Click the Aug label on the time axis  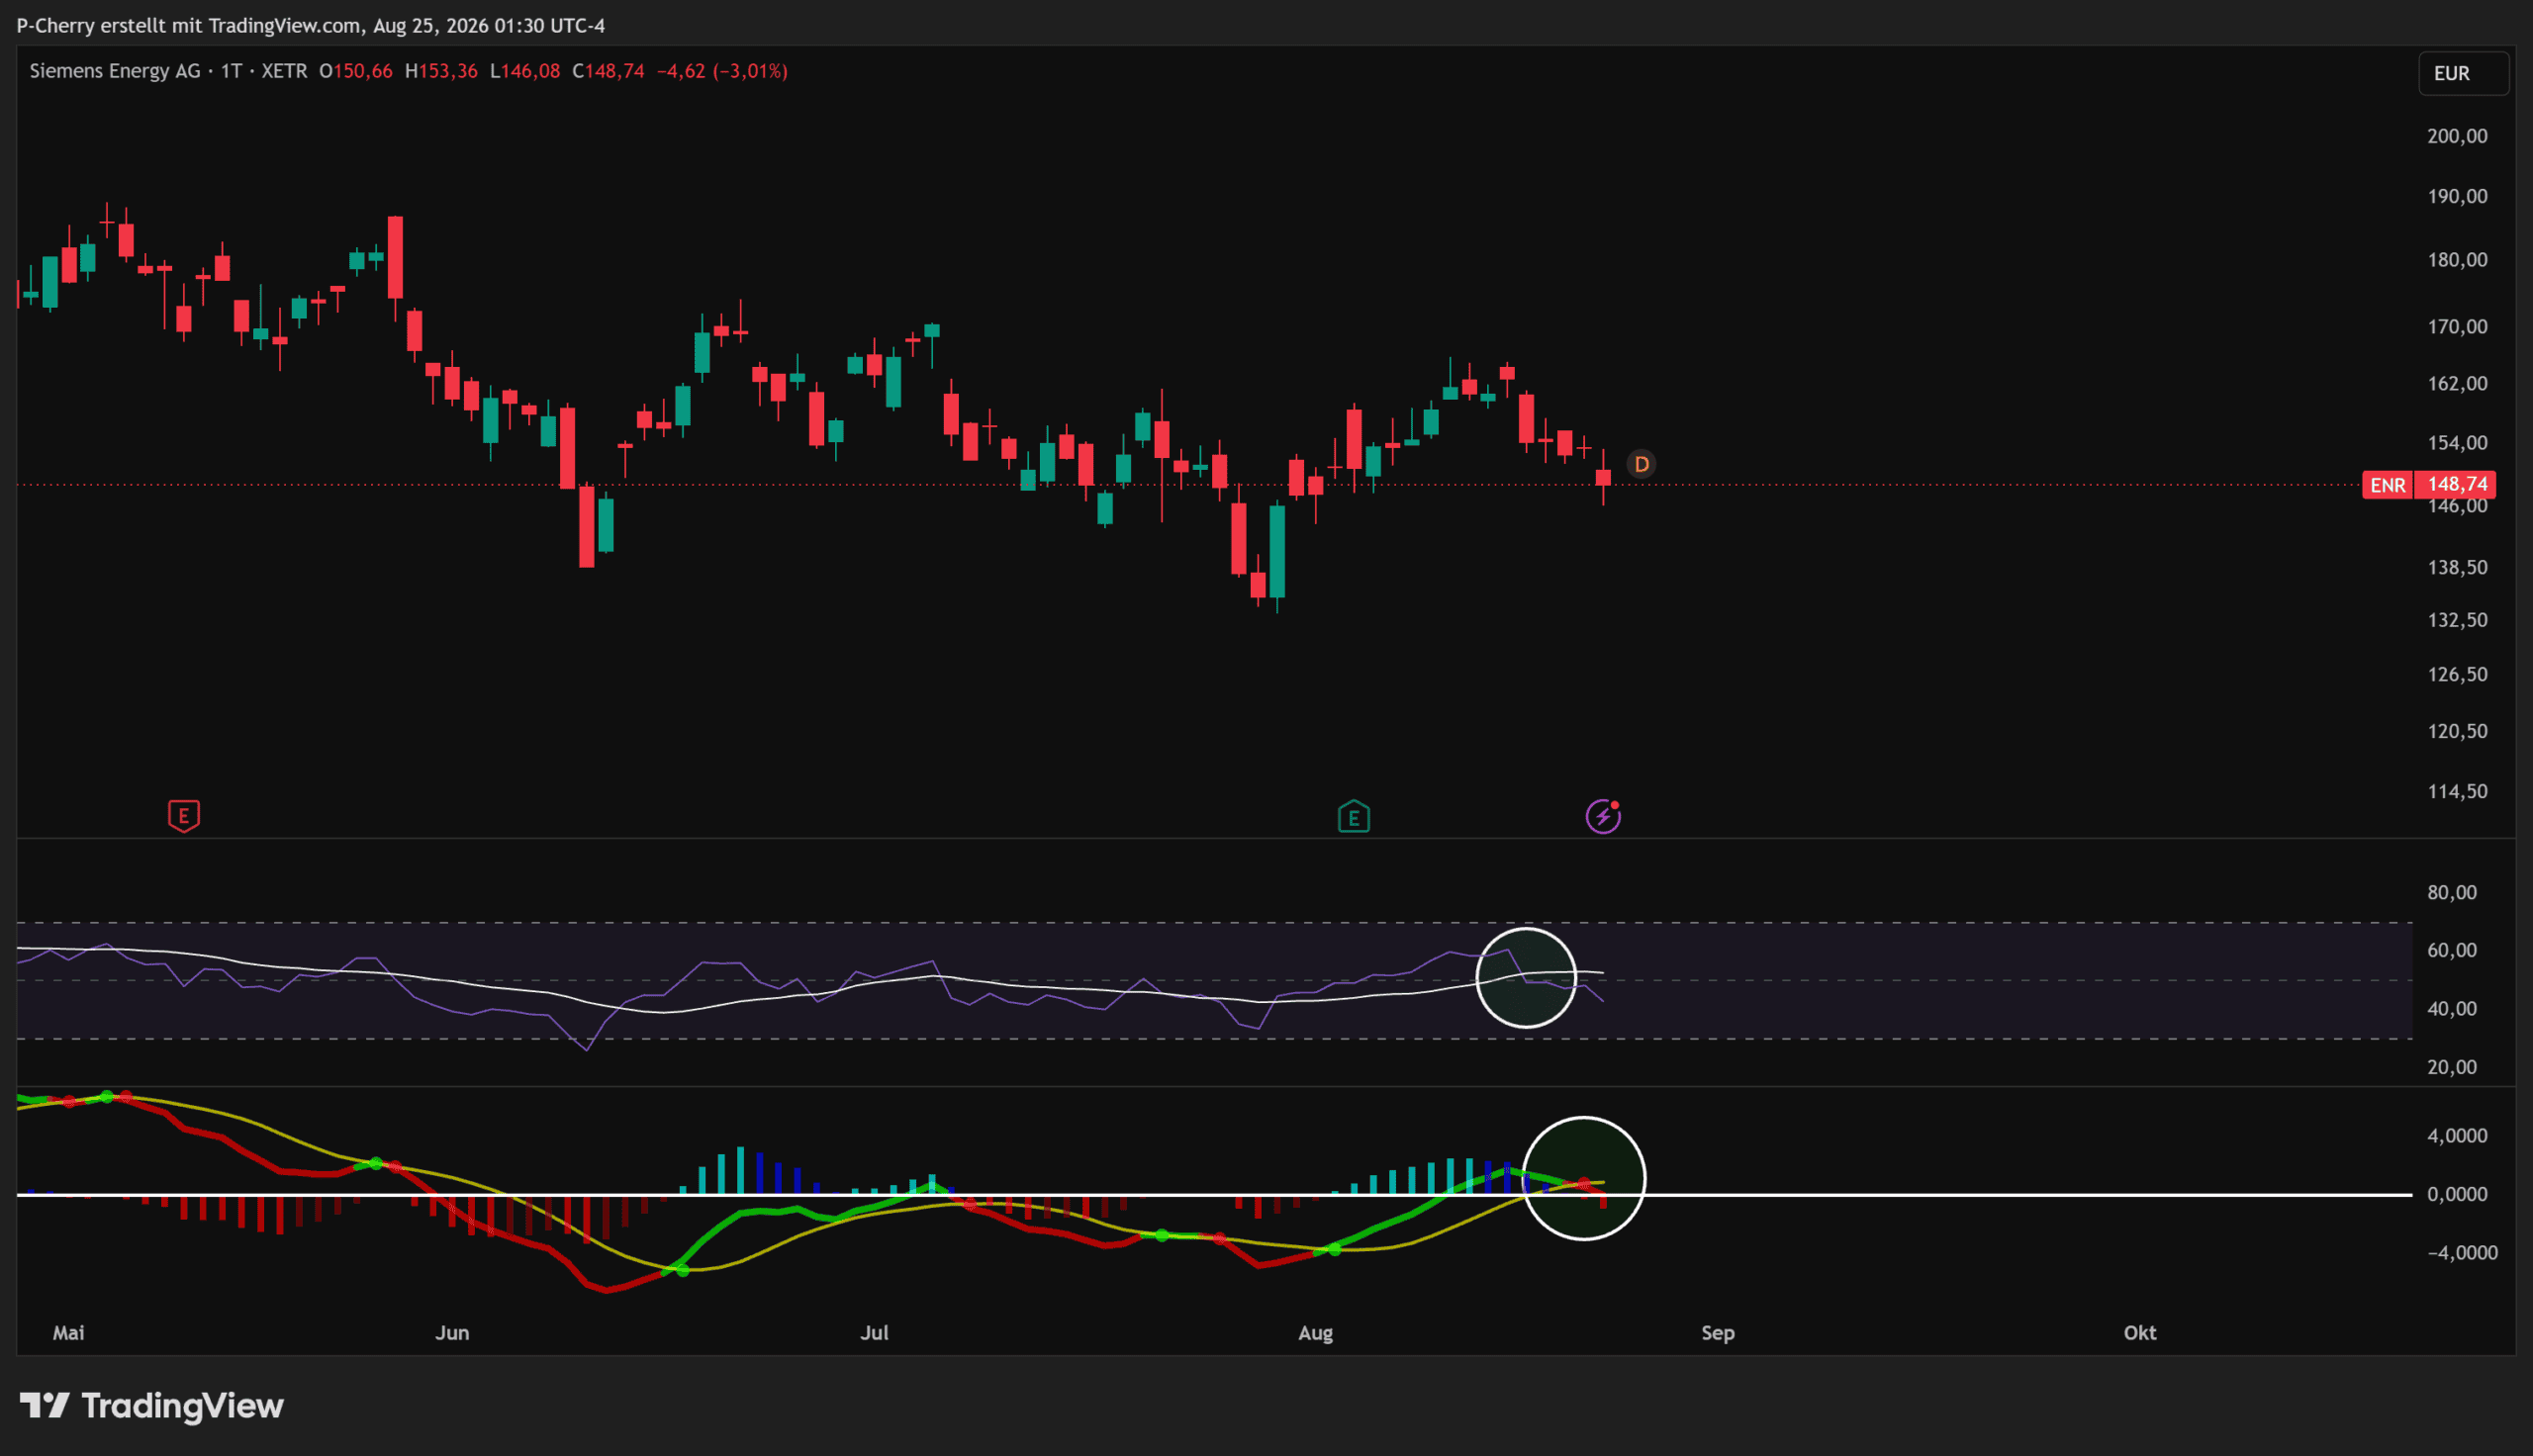1316,1333
